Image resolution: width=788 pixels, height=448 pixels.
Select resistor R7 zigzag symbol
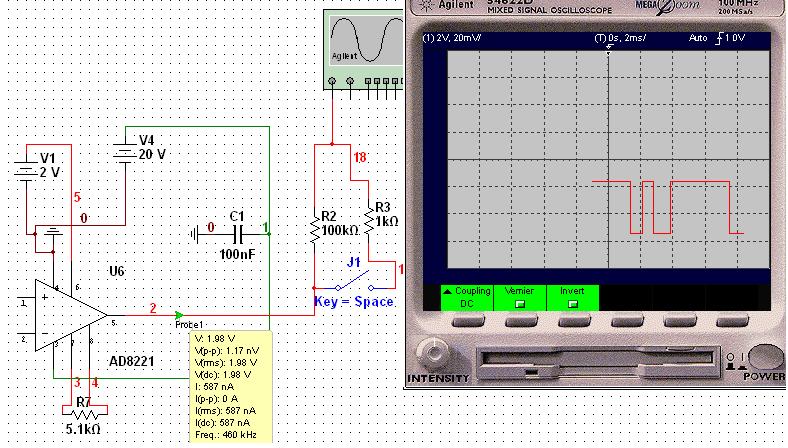click(84, 414)
